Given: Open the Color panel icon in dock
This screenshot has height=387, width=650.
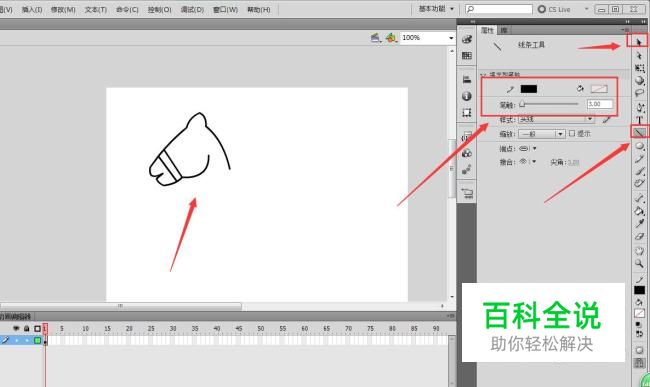Looking at the screenshot, I should coord(467,39).
